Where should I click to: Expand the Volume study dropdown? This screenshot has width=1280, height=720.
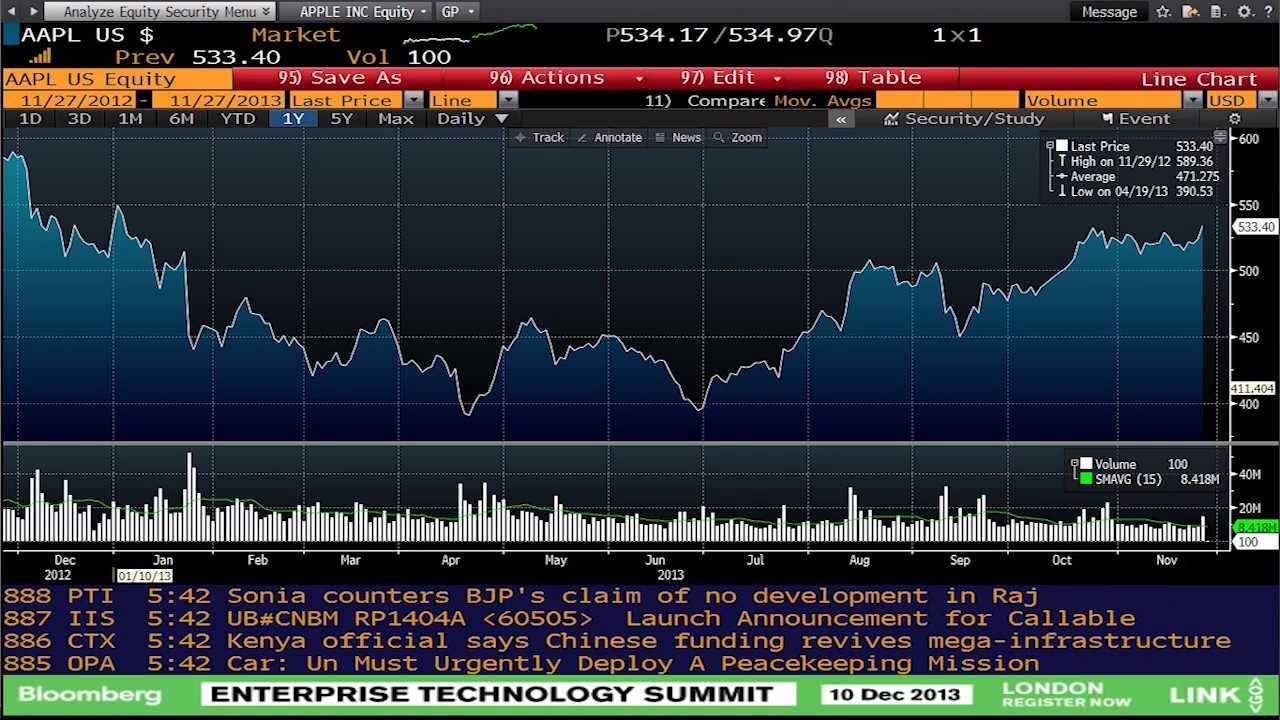1192,100
